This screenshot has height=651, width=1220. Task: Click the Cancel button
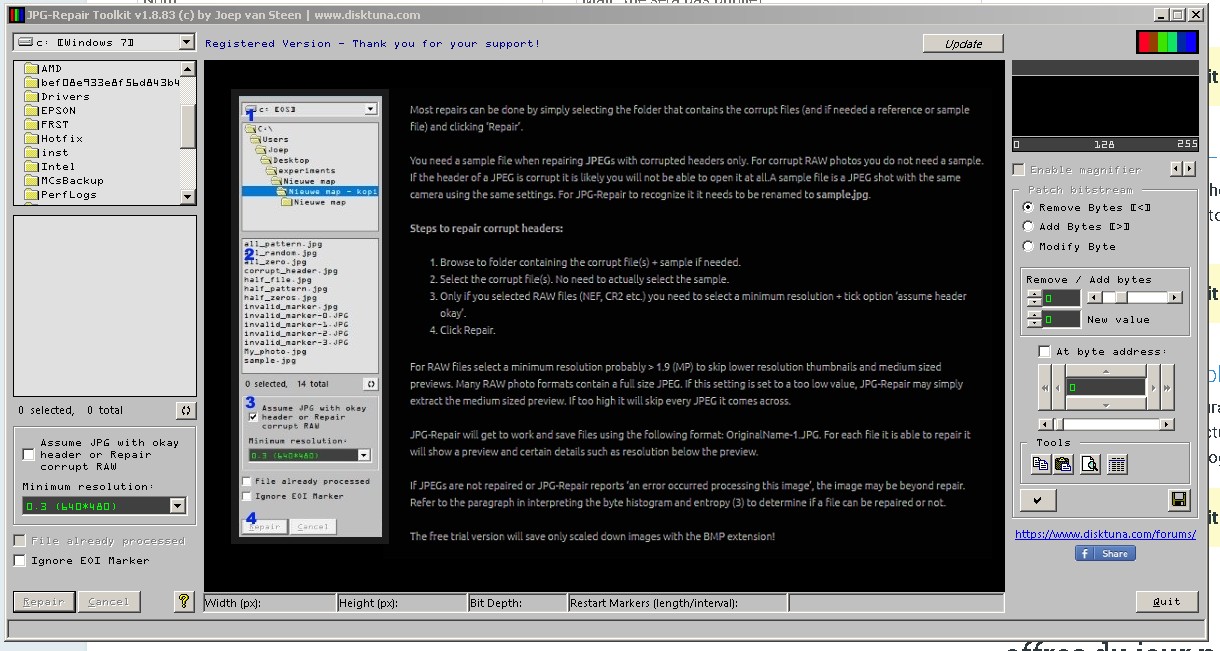click(108, 601)
